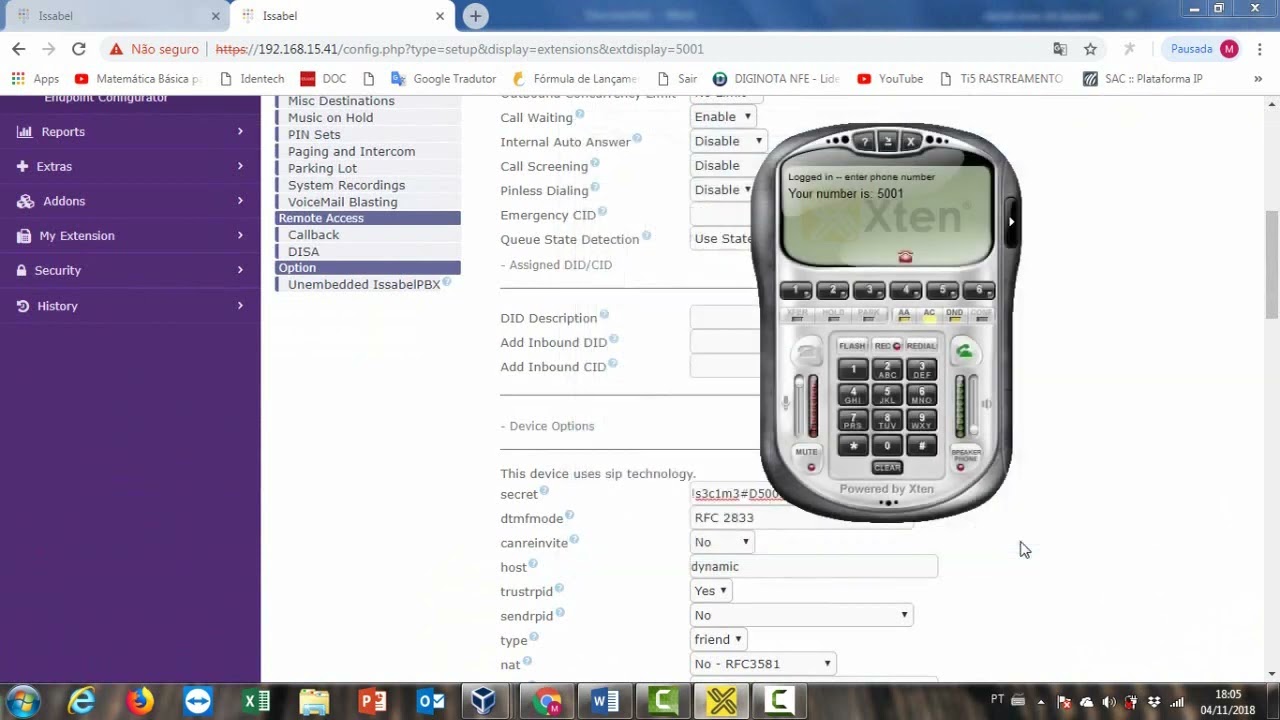This screenshot has width=1280, height=720.
Task: Open the softphone side drawer arrow
Action: (x=1011, y=222)
